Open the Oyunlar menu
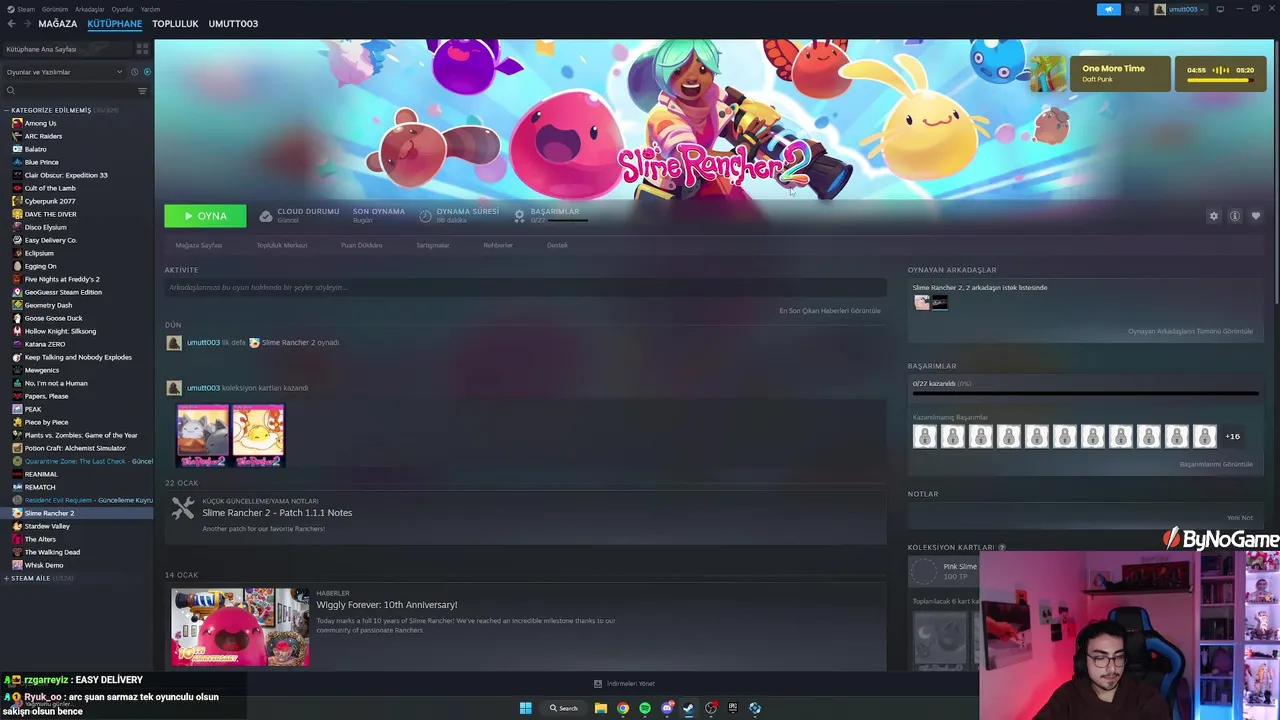Image resolution: width=1280 pixels, height=720 pixels. click(x=122, y=9)
